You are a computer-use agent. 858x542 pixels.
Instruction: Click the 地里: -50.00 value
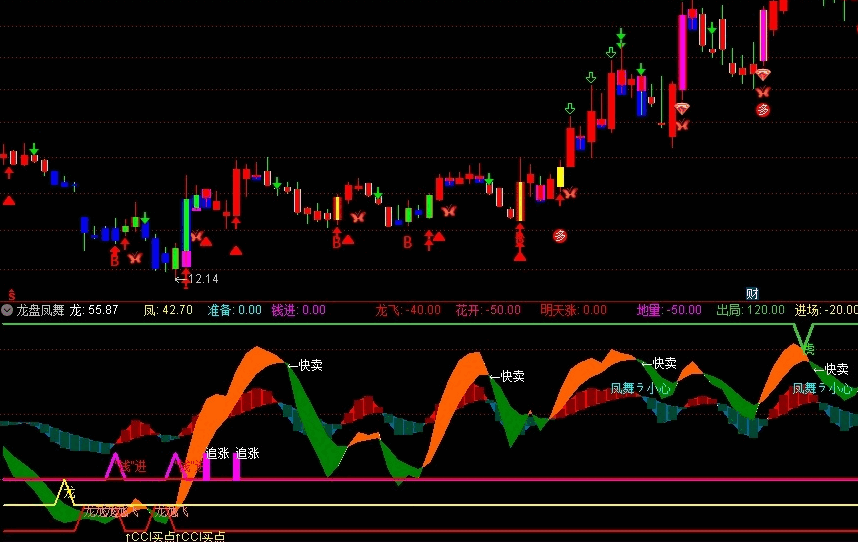(669, 311)
